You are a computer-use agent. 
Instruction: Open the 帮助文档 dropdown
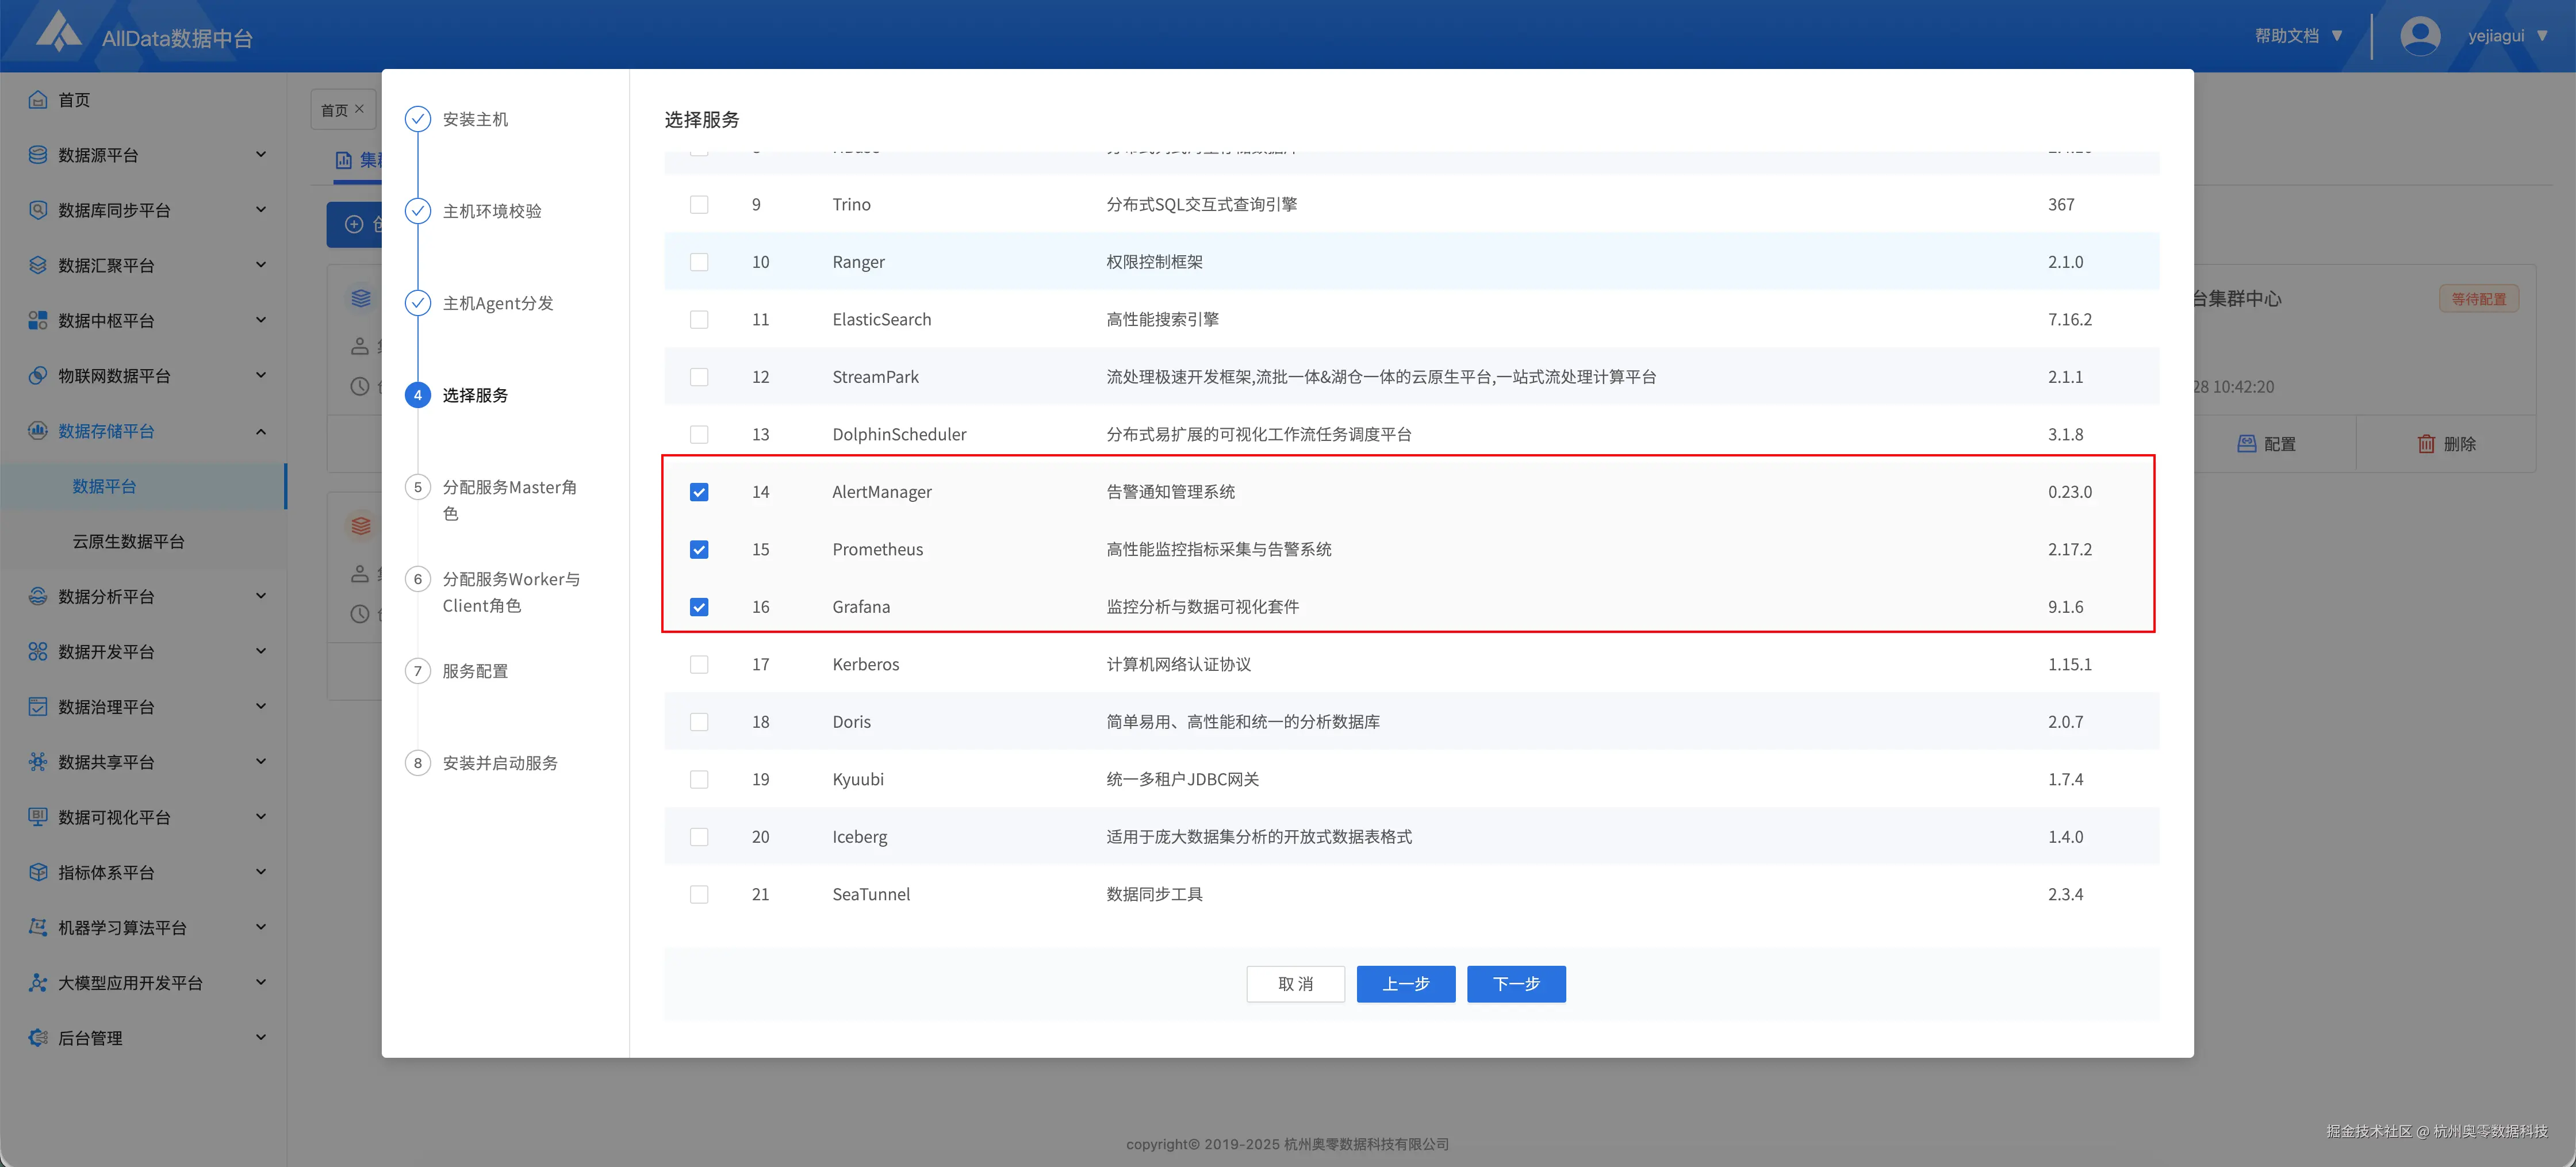(x=2298, y=36)
